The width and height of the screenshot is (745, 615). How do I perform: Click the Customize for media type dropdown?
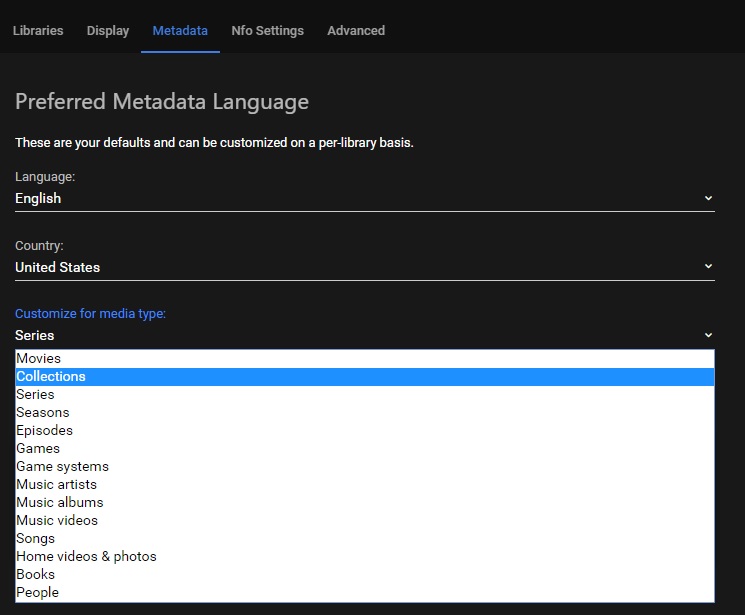click(364, 336)
